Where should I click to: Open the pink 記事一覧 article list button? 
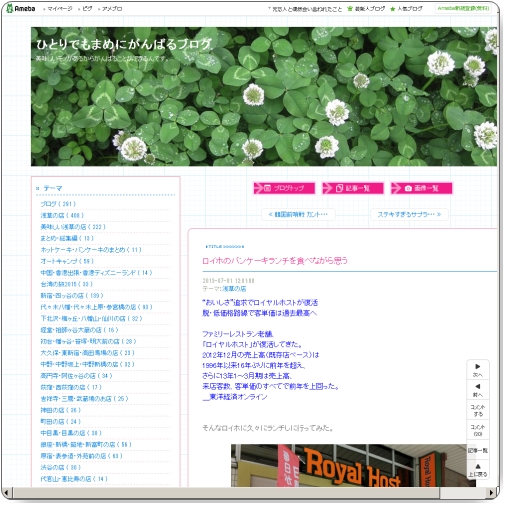353,188
